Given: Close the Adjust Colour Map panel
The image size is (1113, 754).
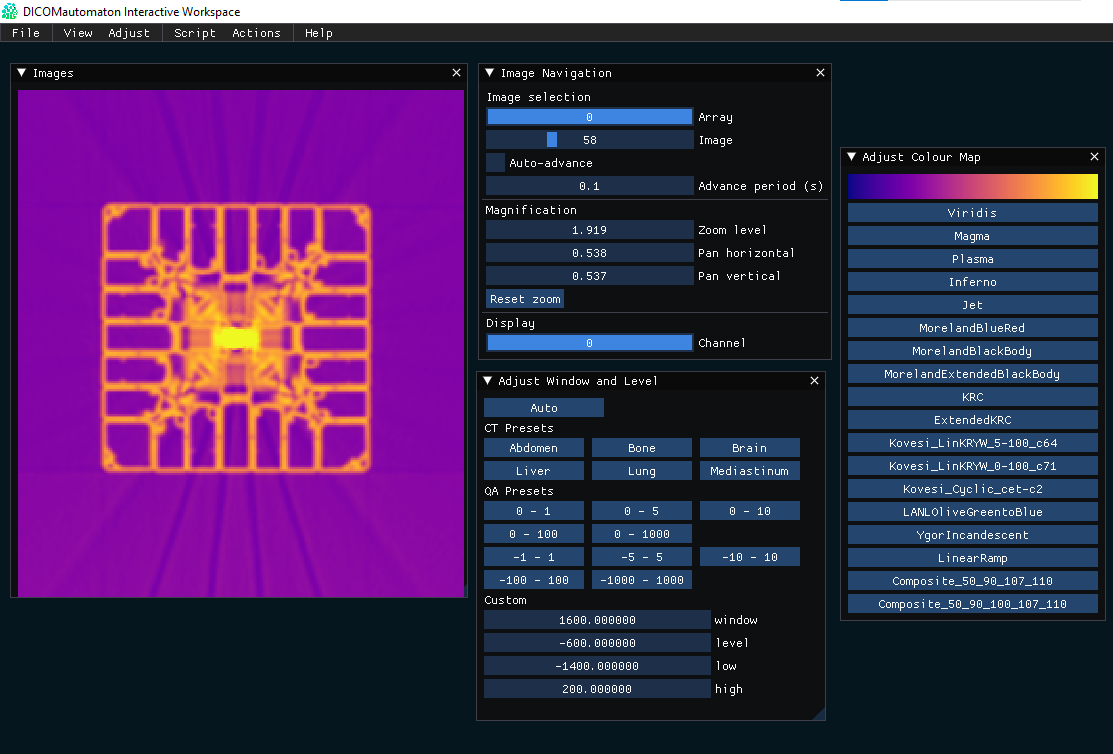Looking at the screenshot, I should (x=1094, y=157).
